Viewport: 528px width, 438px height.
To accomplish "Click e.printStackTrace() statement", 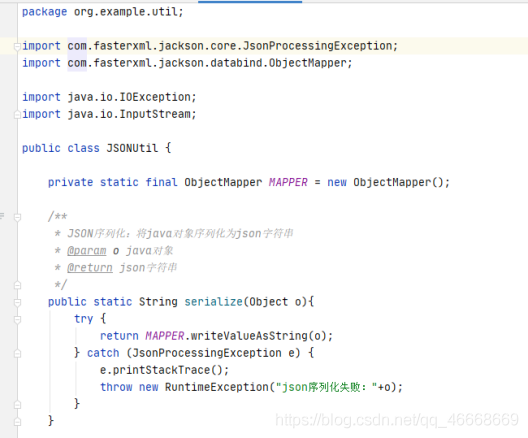I will (164, 370).
